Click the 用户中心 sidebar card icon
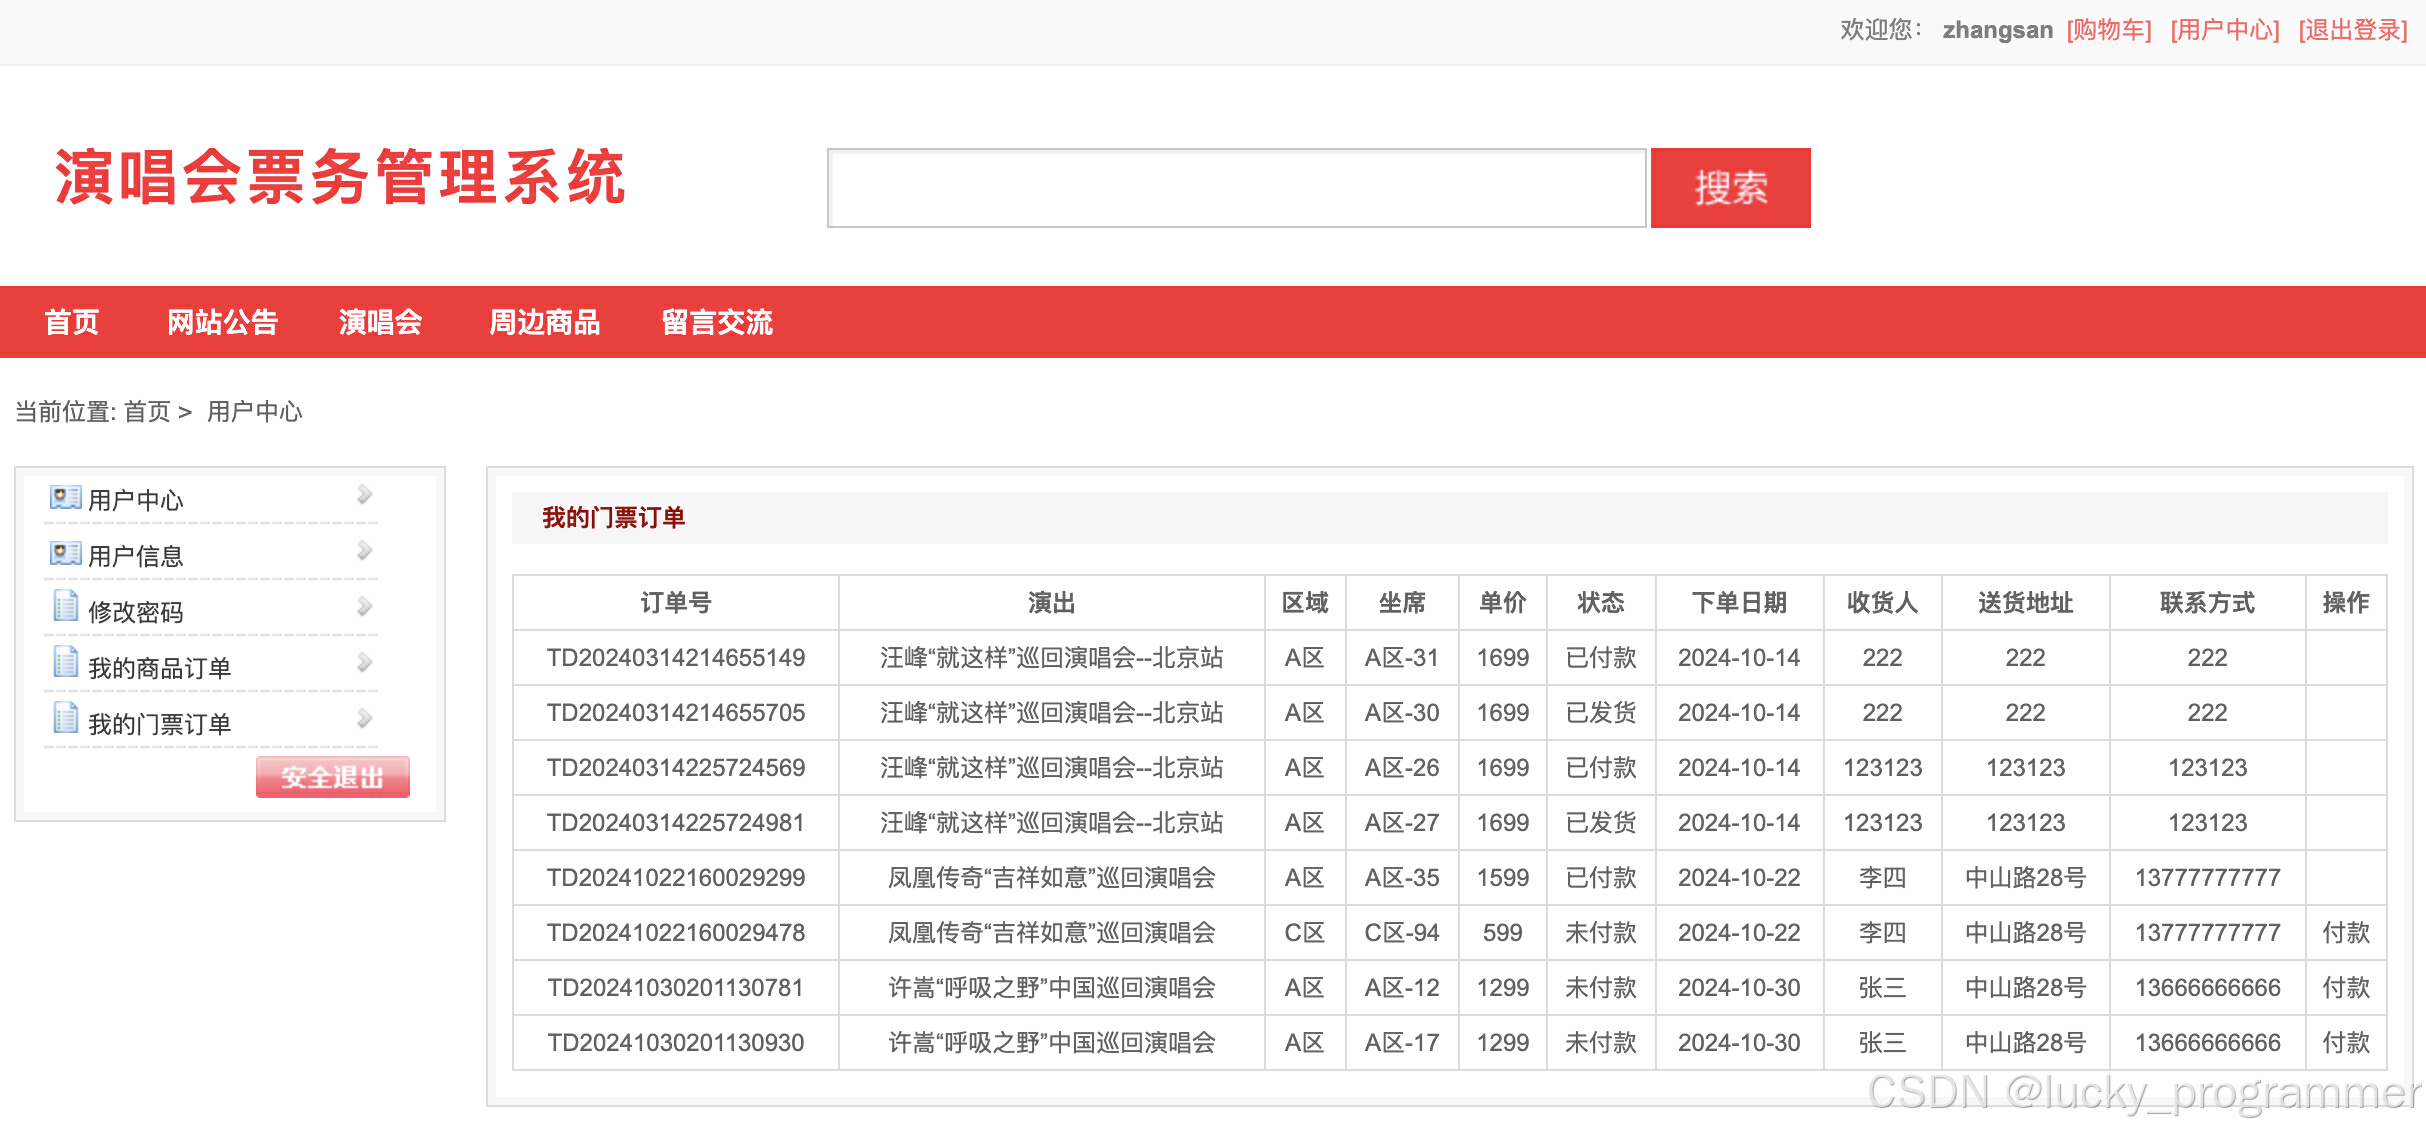Screen dimensions: 2426x1132 [x=65, y=497]
